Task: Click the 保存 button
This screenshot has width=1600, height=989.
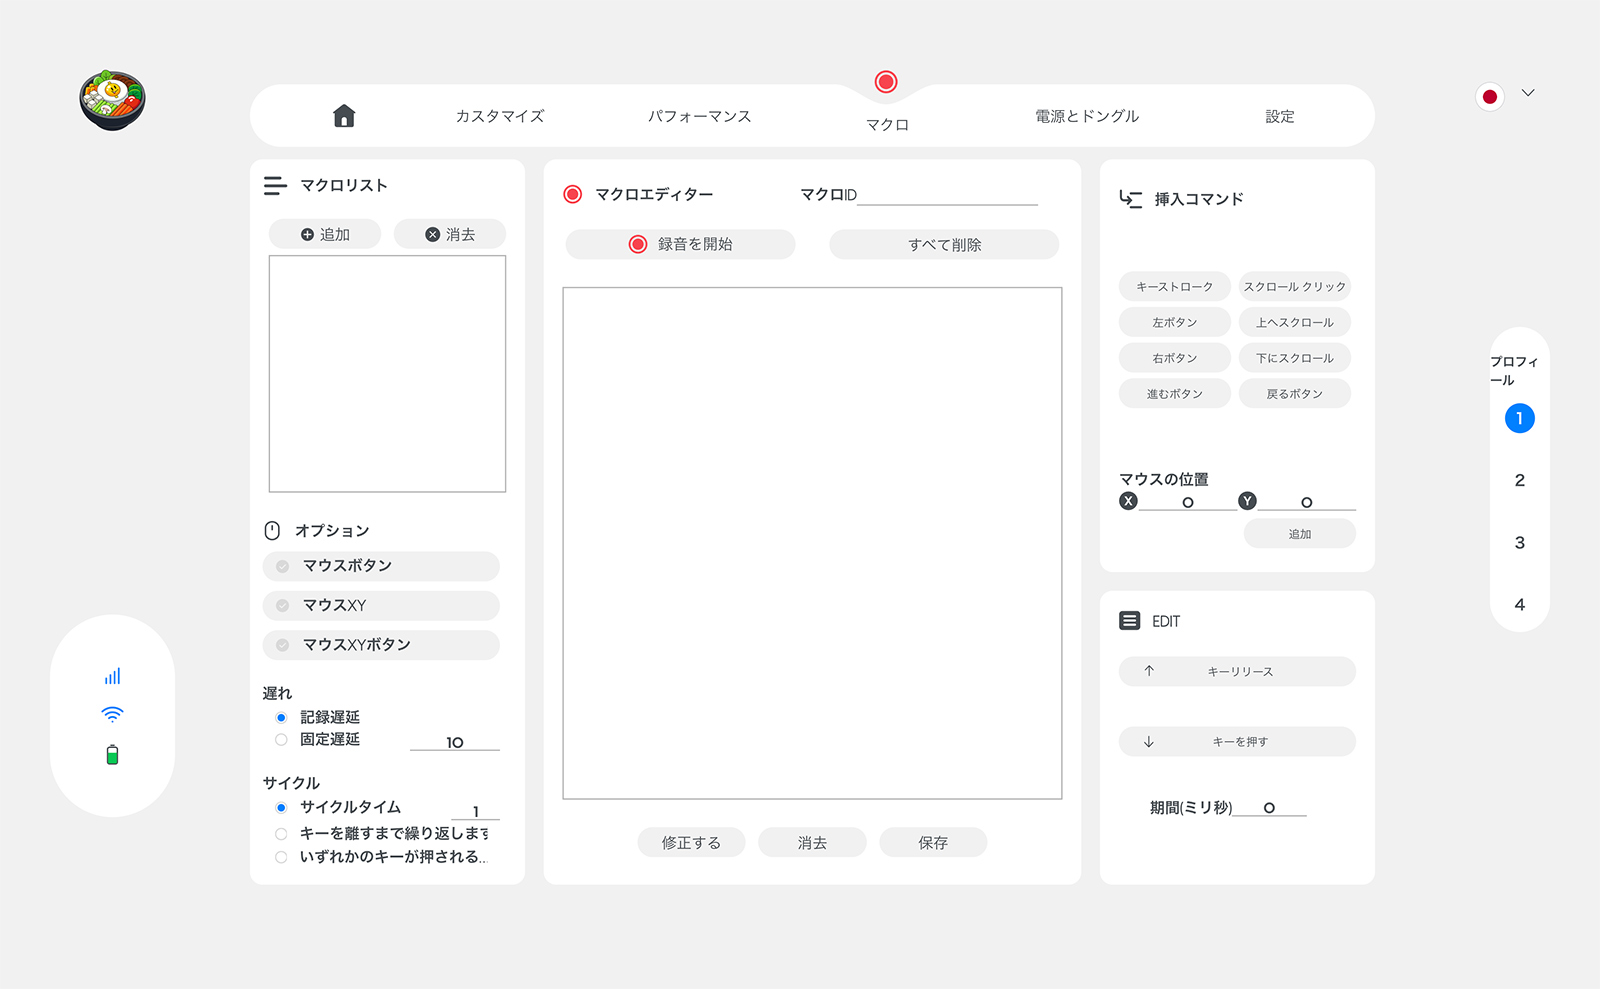Action: click(x=932, y=843)
